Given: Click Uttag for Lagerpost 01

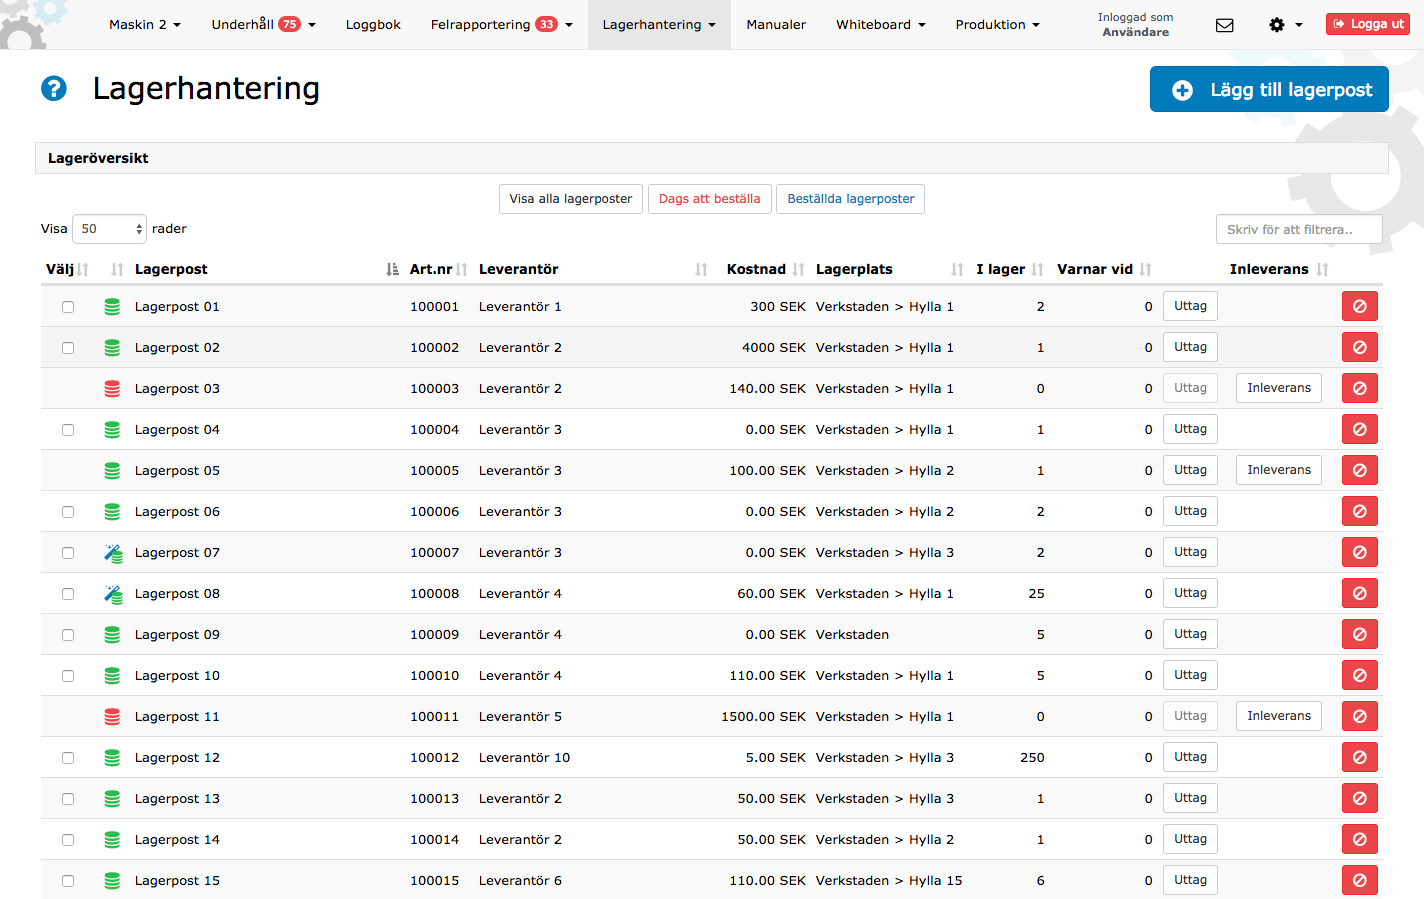Looking at the screenshot, I should click(x=1190, y=306).
